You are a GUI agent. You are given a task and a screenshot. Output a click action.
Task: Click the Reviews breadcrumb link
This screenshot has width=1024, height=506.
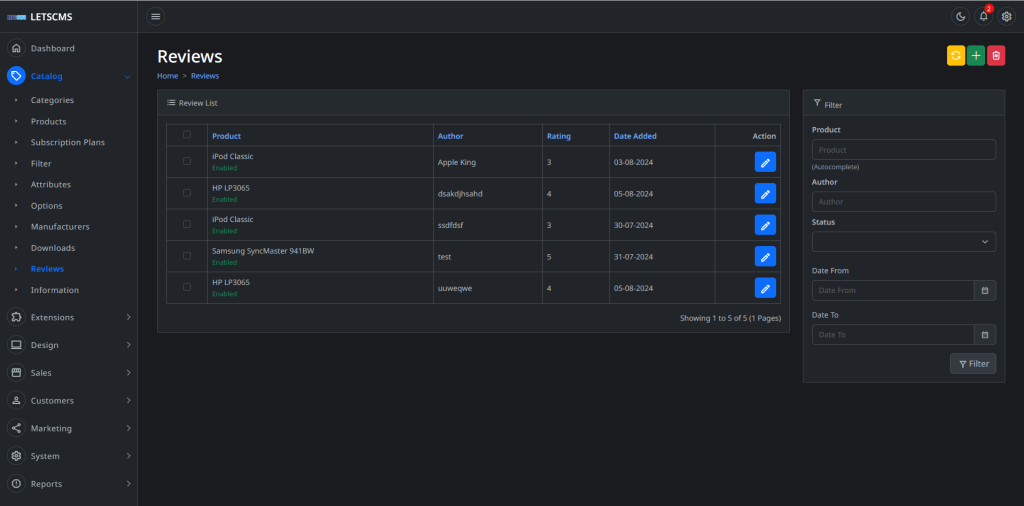click(205, 76)
